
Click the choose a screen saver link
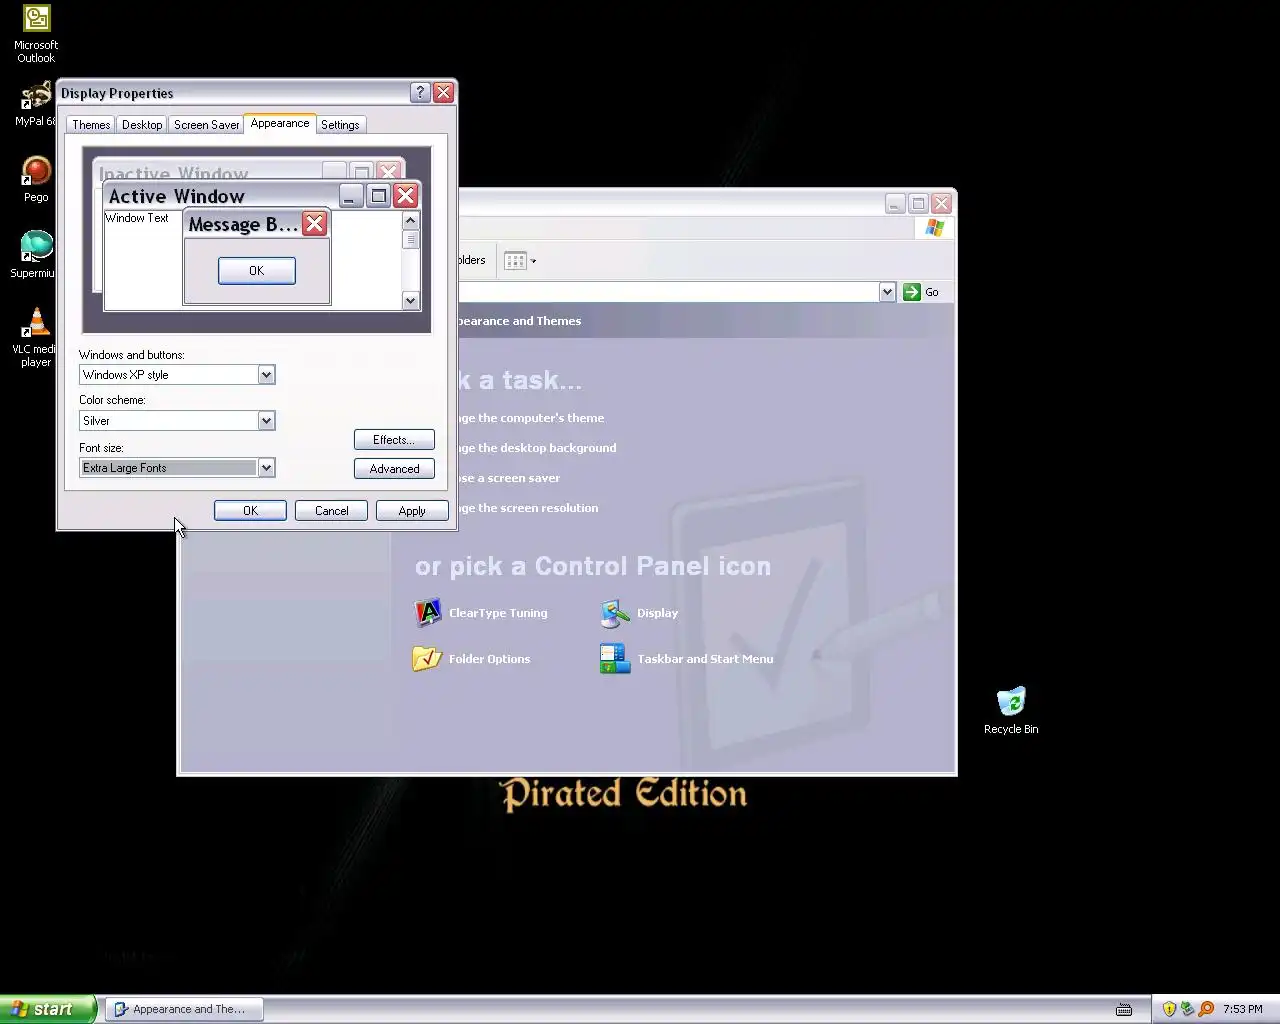tap(509, 478)
